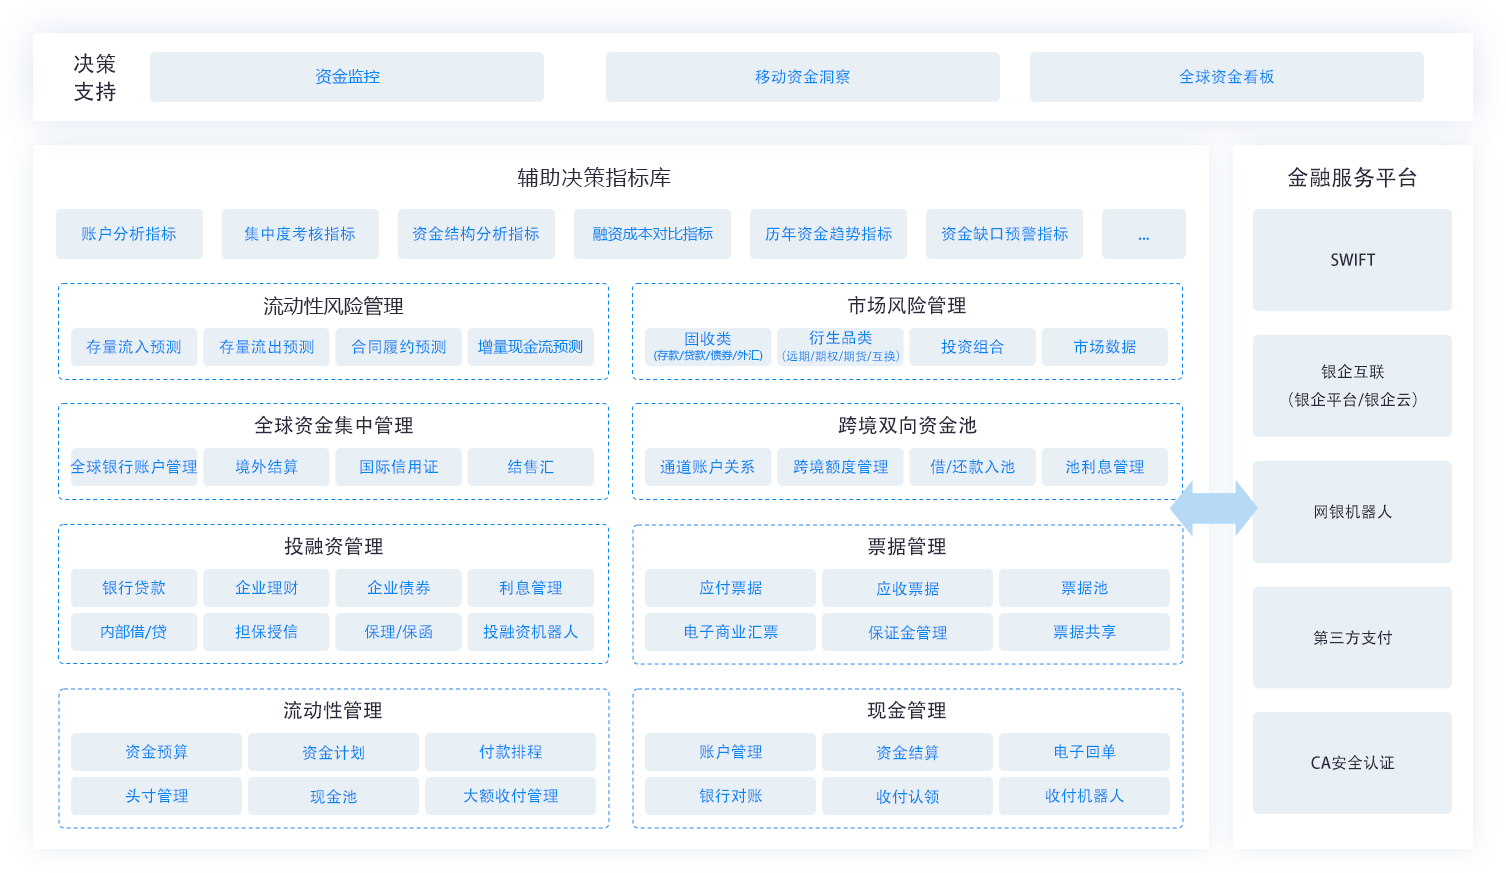Expand the ... indicator after 资金缺口预警指标

(x=1143, y=233)
